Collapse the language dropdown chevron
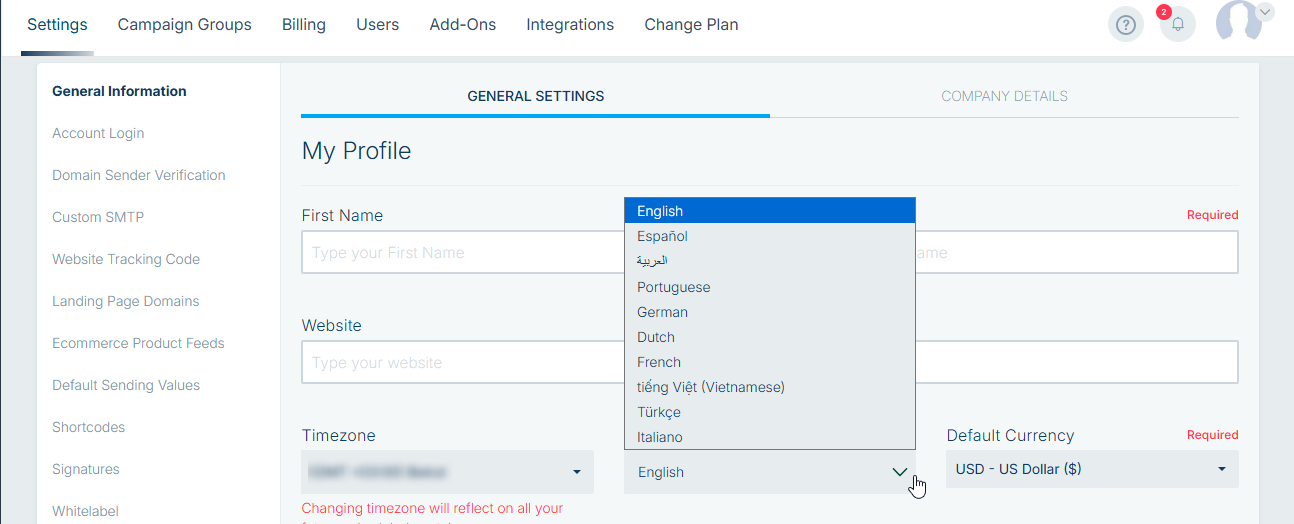 900,472
